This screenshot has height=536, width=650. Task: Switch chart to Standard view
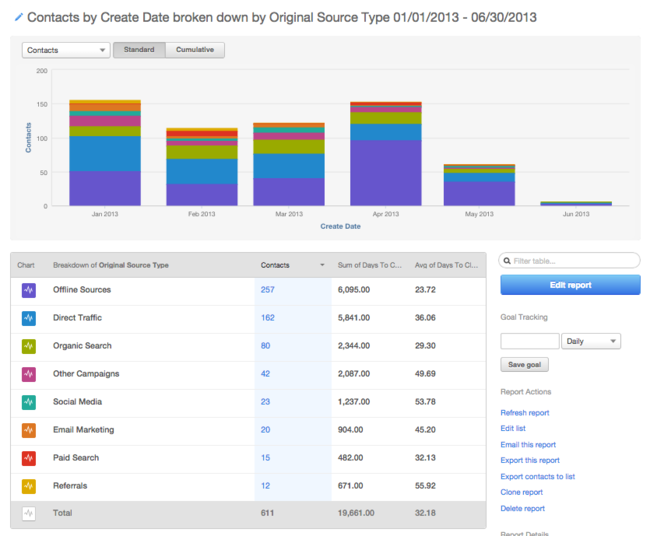click(139, 50)
